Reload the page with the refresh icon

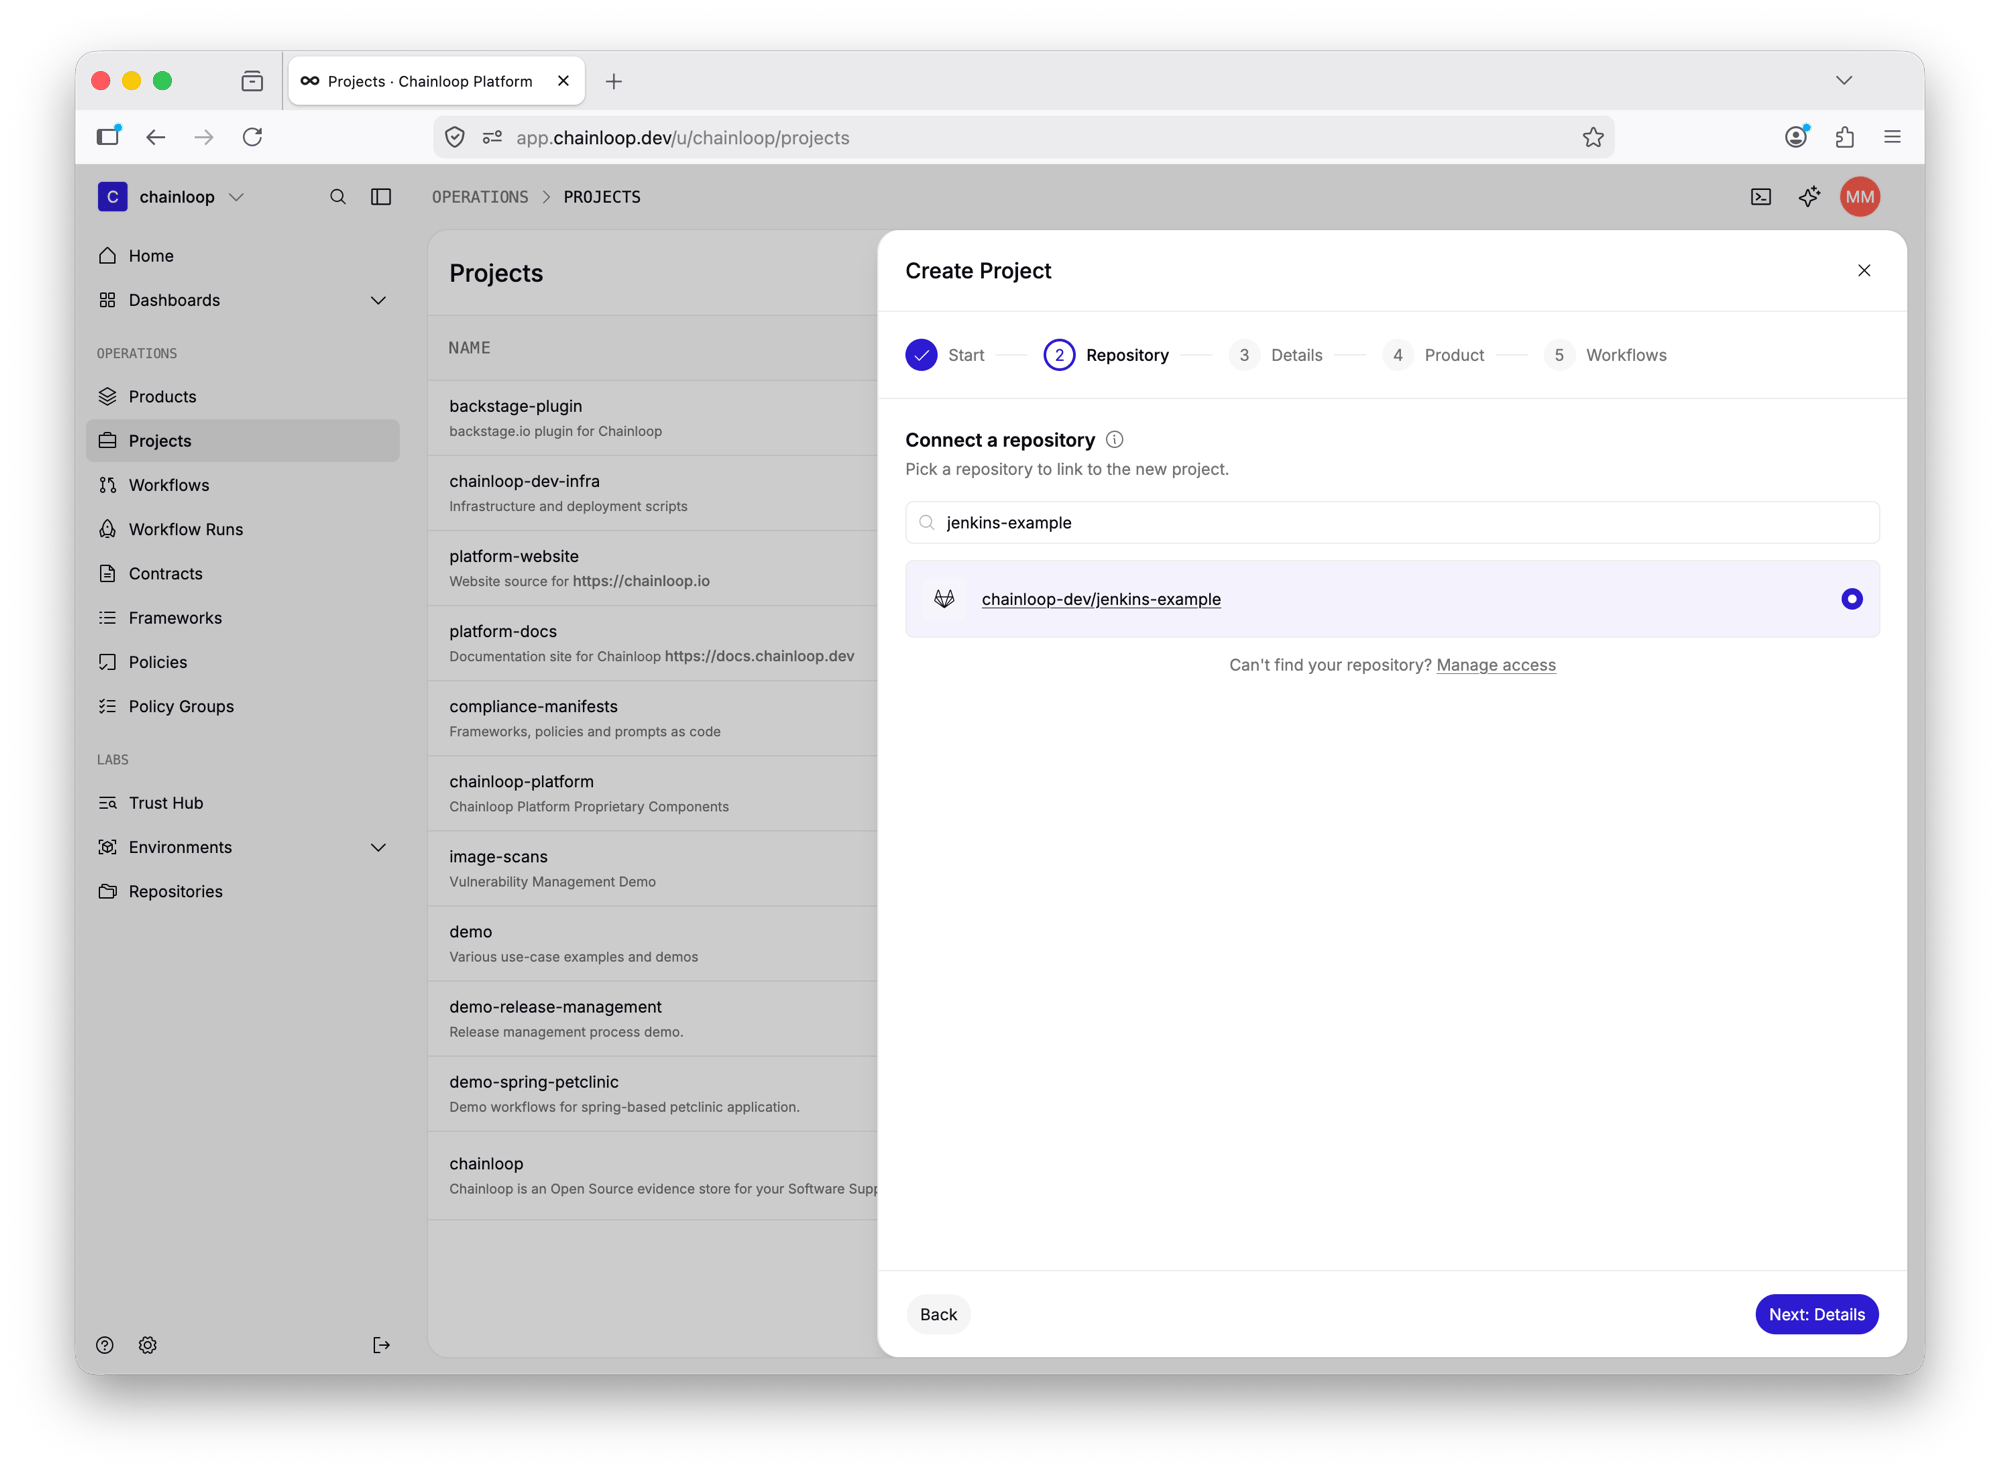pyautogui.click(x=252, y=137)
